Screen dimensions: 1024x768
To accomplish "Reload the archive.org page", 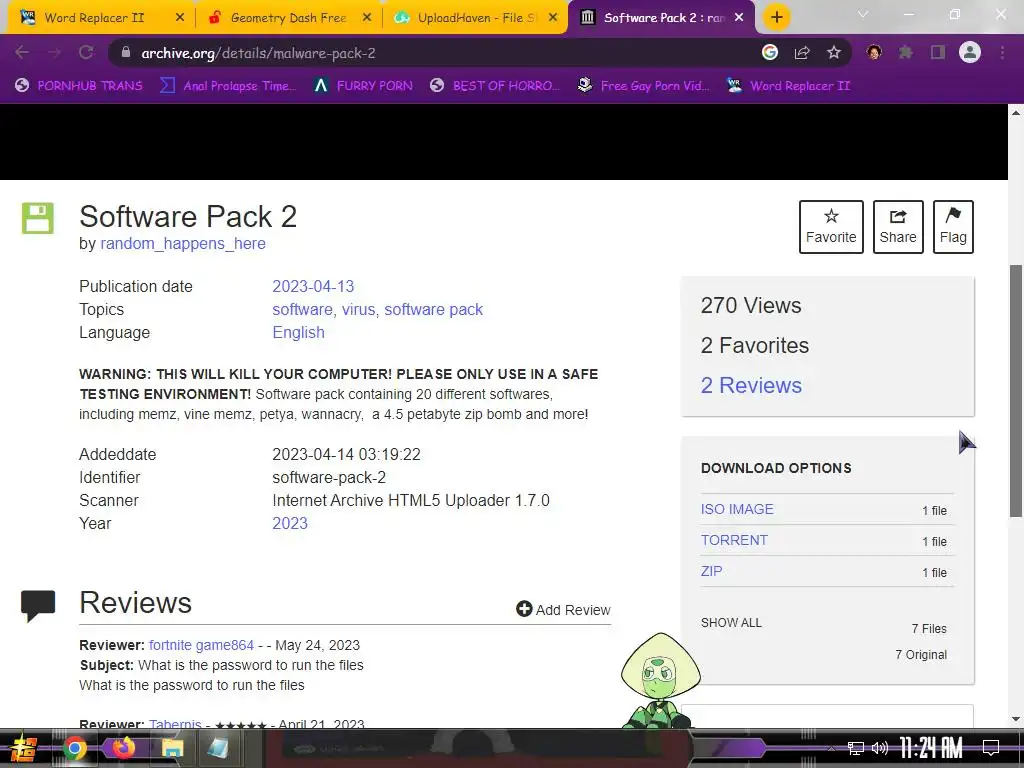I will coord(86,52).
